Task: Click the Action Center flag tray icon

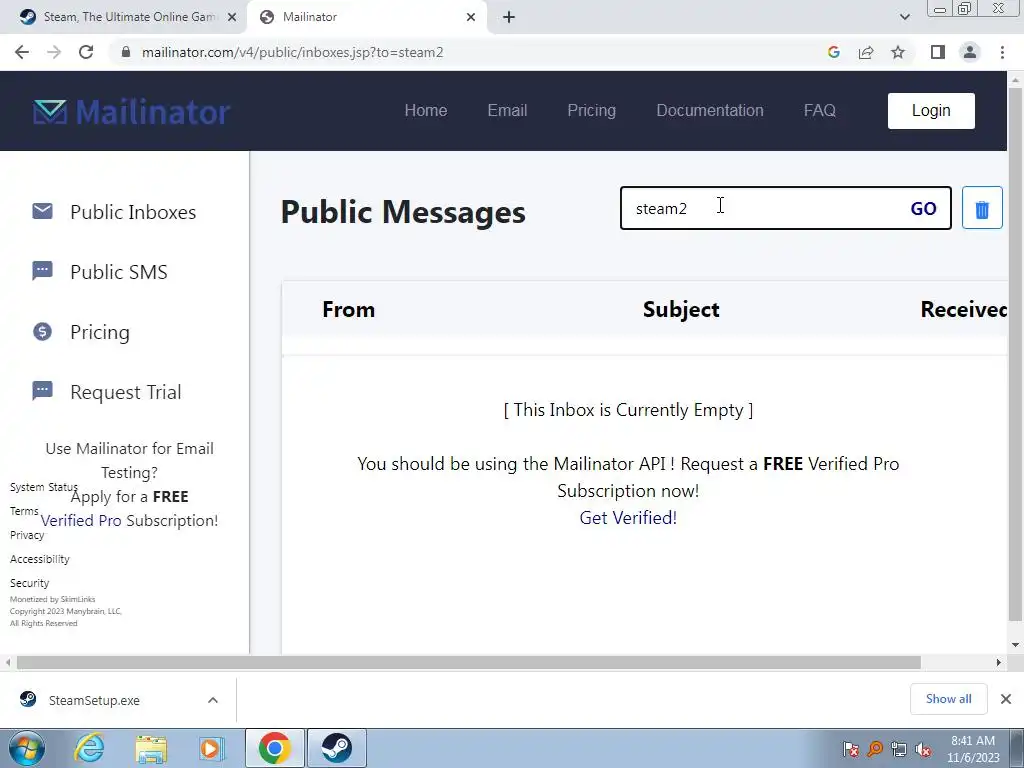Action: pyautogui.click(x=850, y=749)
